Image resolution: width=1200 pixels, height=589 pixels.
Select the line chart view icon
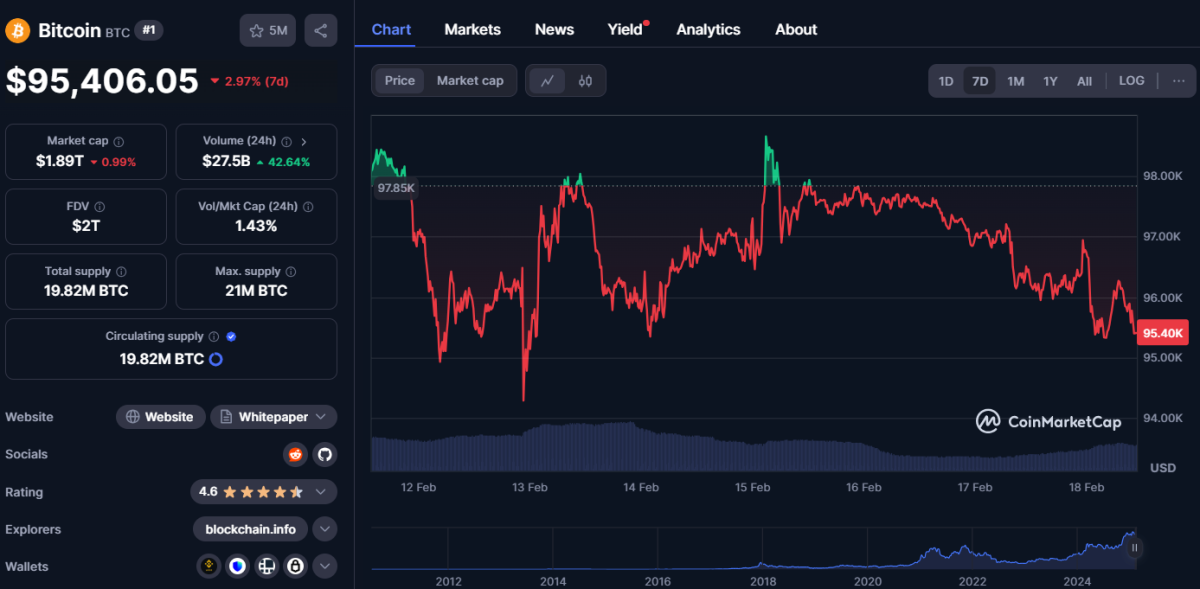pos(547,81)
